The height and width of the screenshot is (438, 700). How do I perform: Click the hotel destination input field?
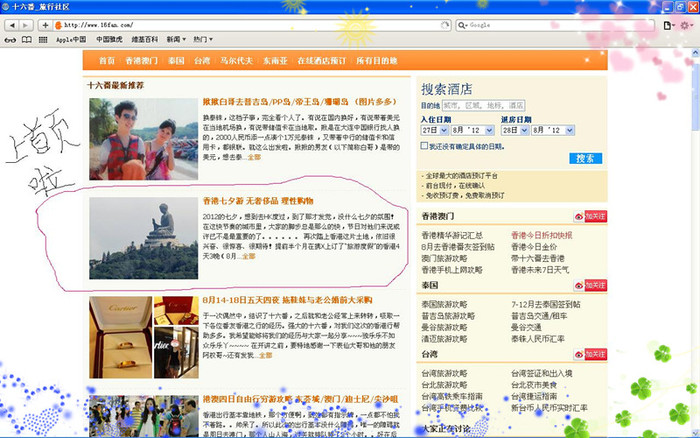coord(483,106)
